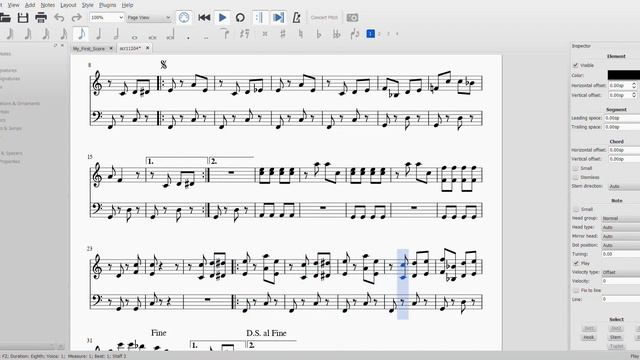This screenshot has width=640, height=360.
Task: Close the My_First_Score tab
Action: pos(111,48)
